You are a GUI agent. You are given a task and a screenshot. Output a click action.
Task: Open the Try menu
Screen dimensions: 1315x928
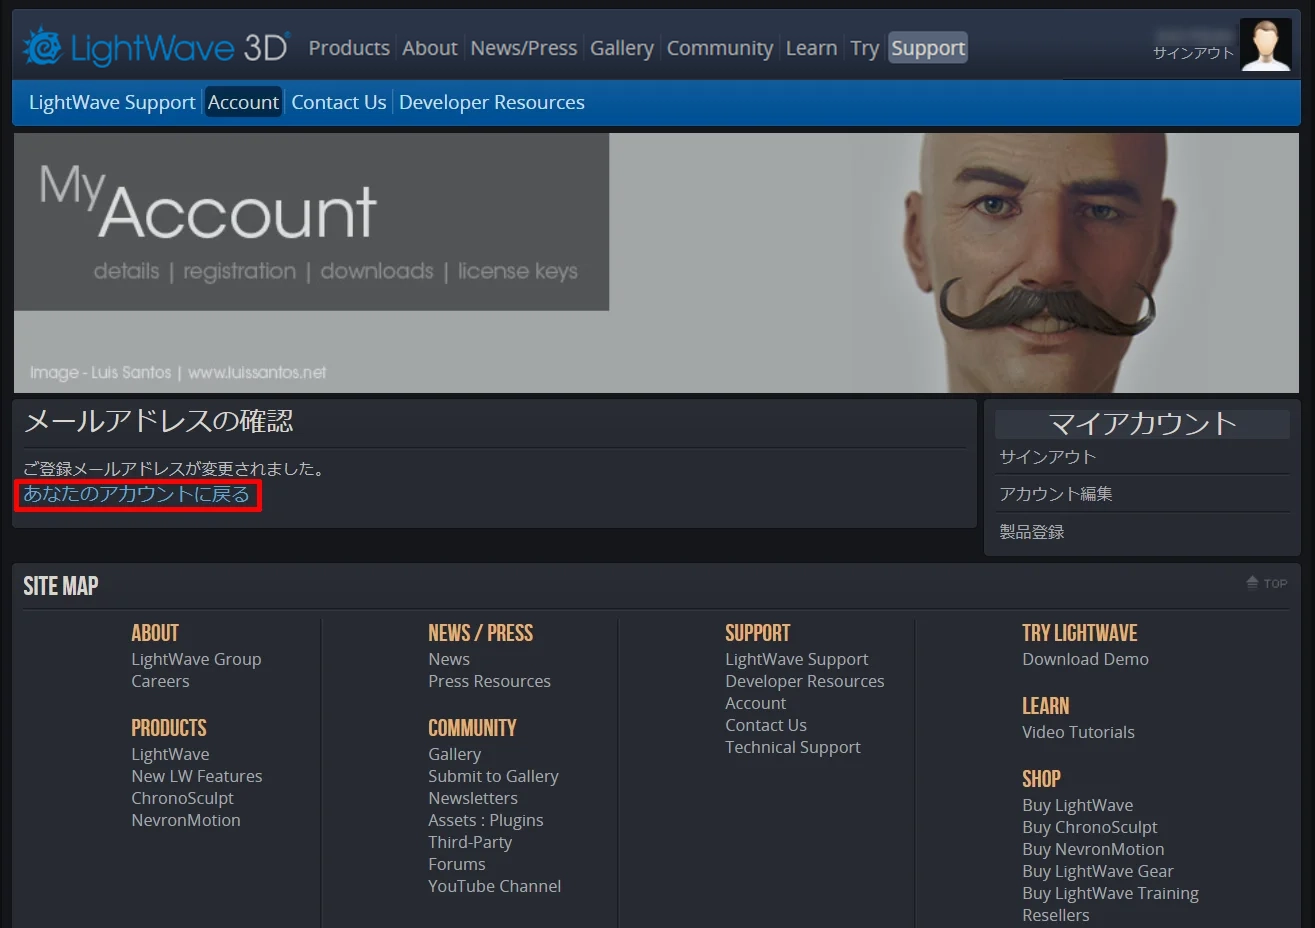[x=864, y=48]
